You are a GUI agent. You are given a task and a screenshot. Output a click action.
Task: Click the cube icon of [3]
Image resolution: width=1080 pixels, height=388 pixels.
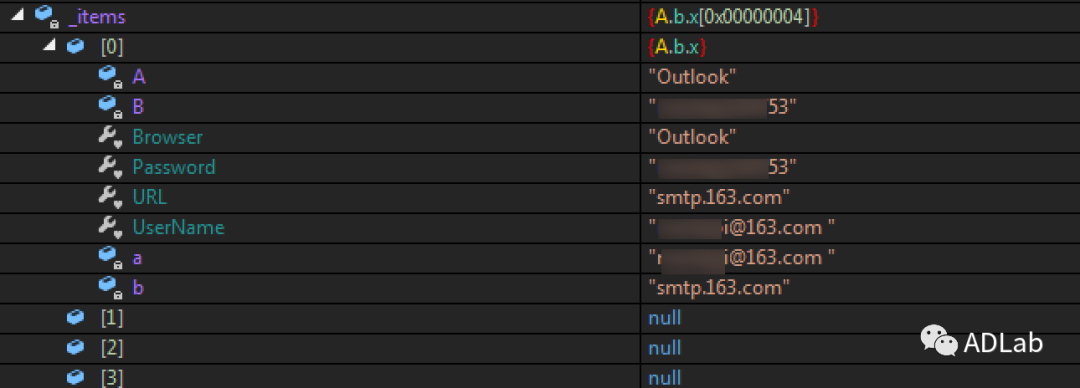[x=76, y=377]
